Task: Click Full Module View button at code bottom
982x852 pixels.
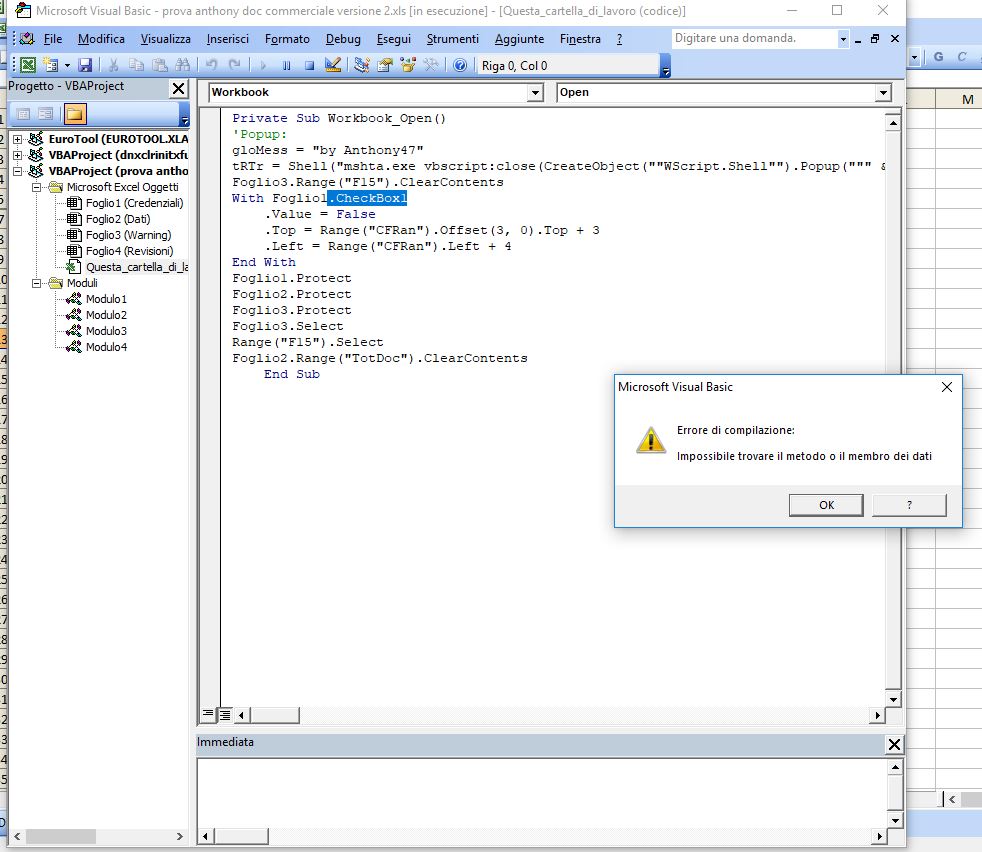Action: tap(224, 714)
